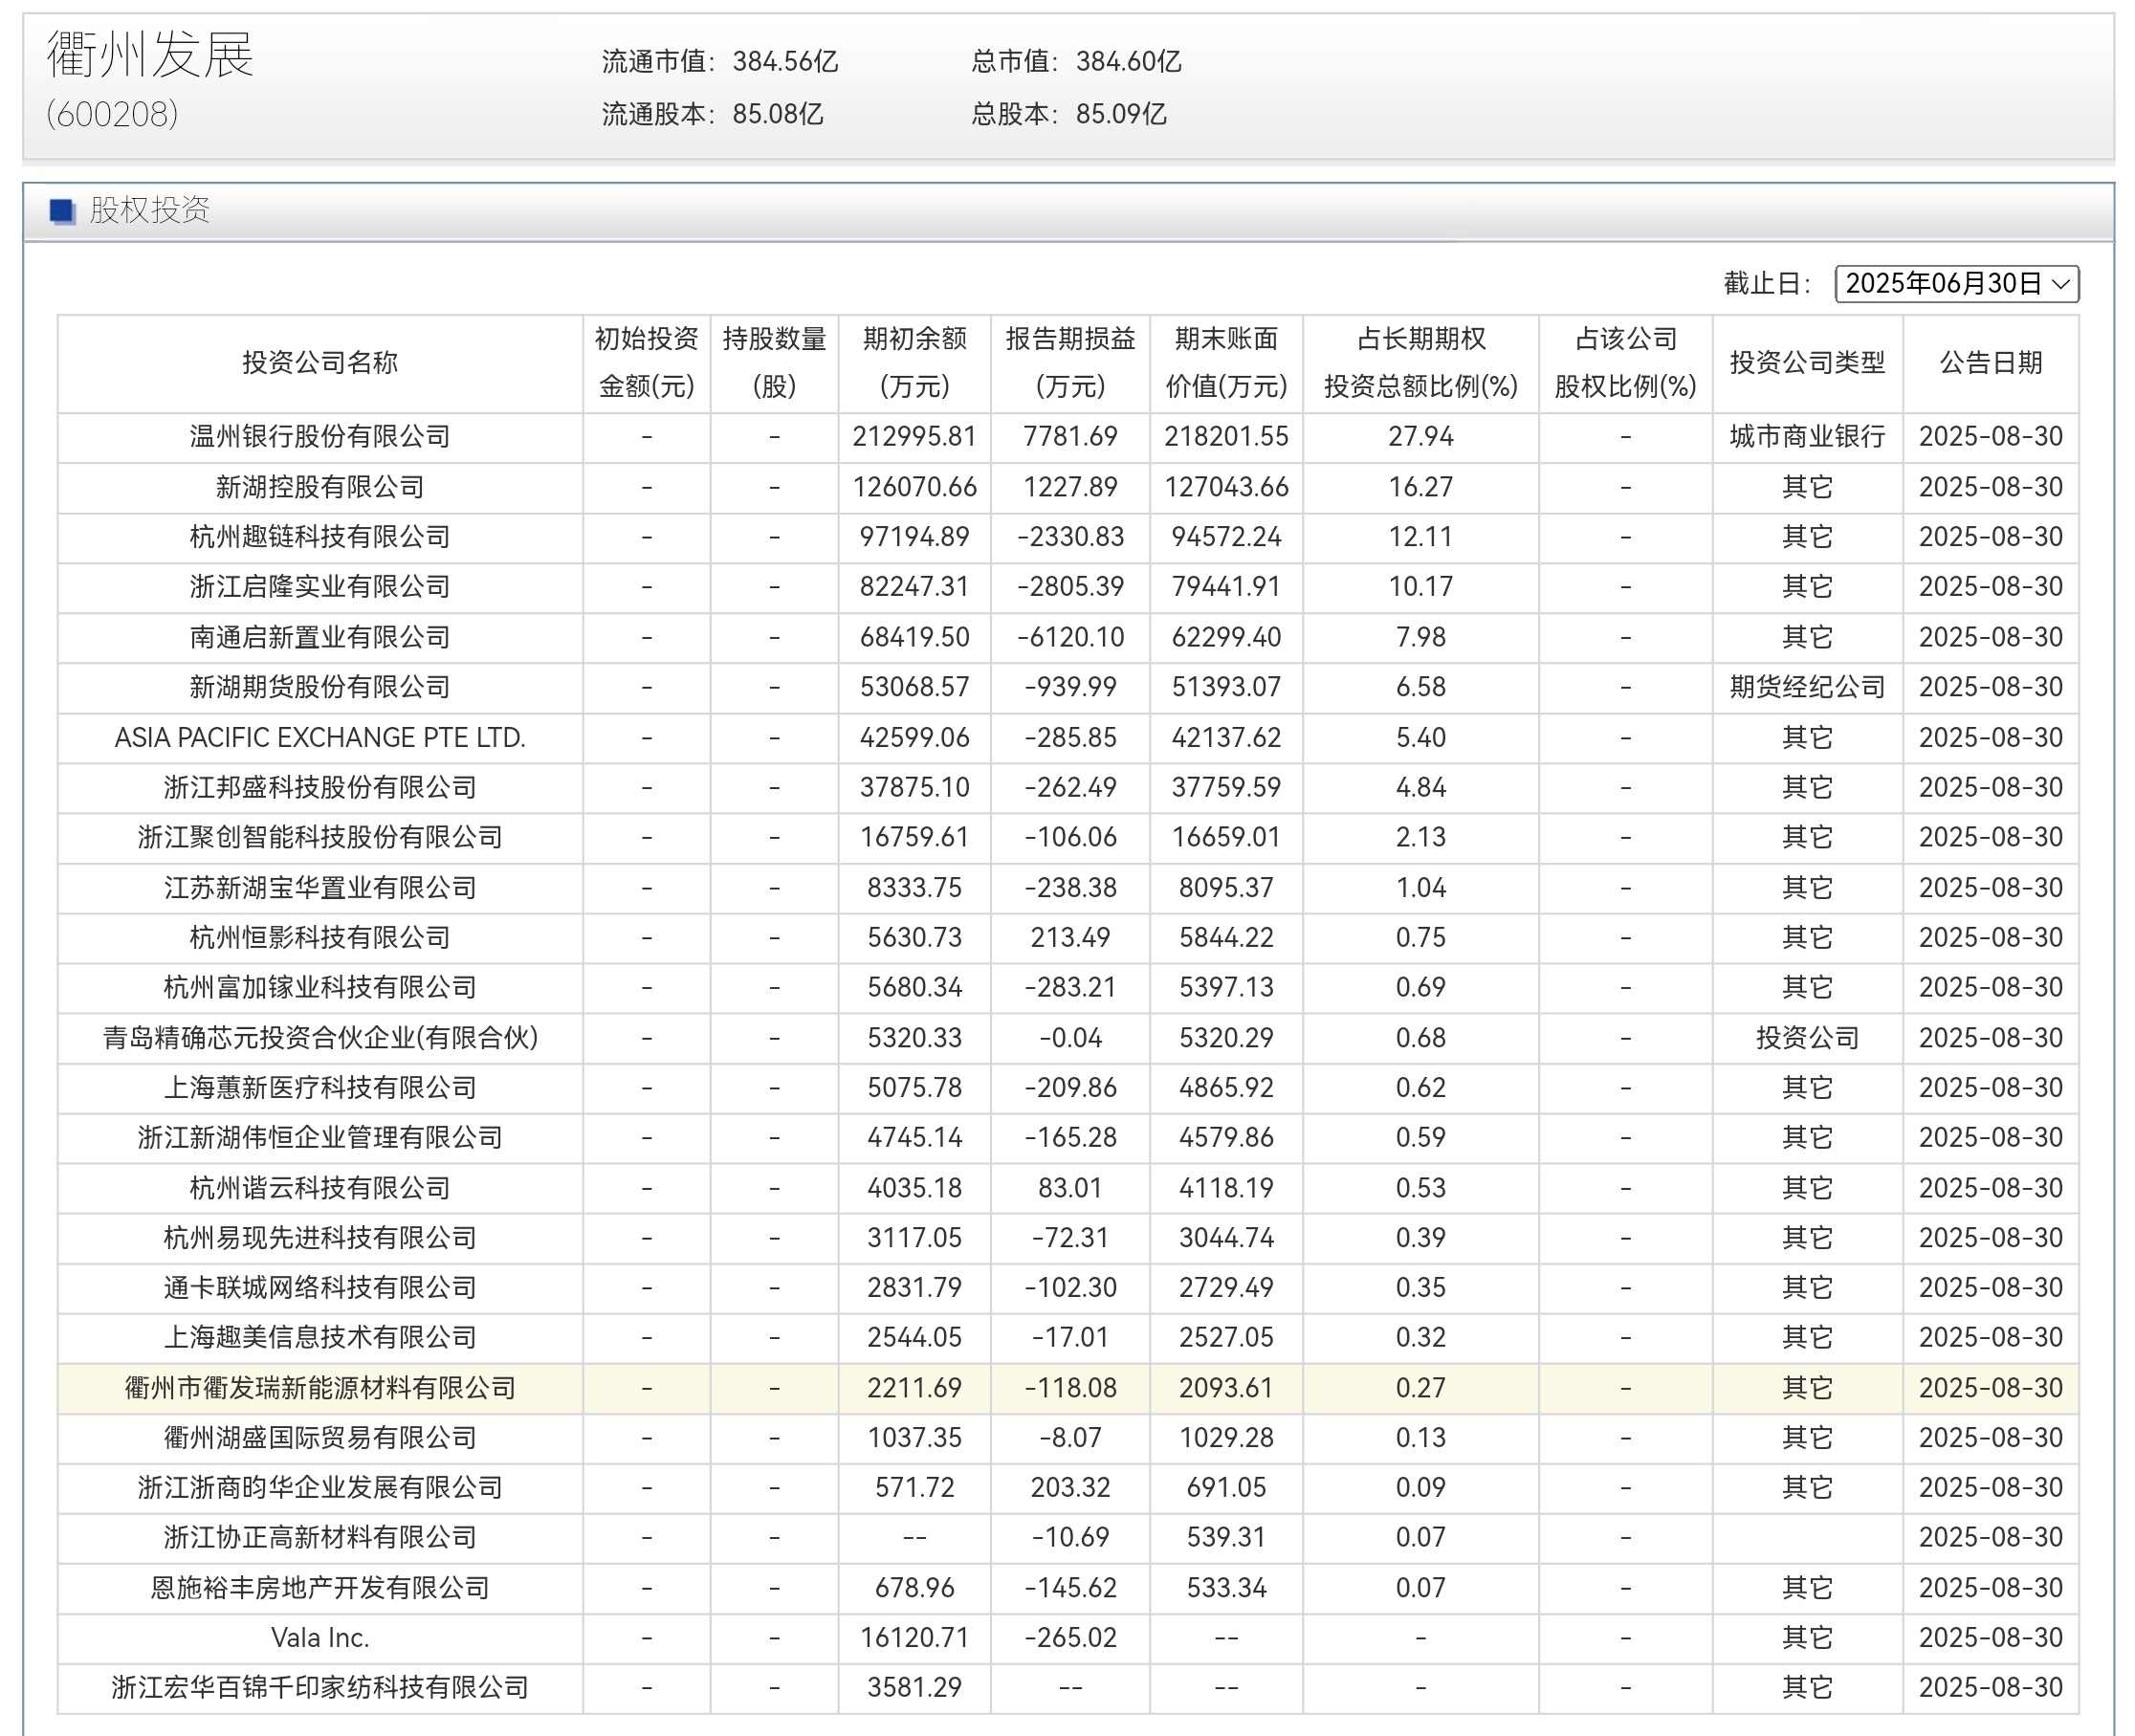Click 期初余额(万元) column header
Viewport: 2135px width, 1736px height.
point(914,363)
